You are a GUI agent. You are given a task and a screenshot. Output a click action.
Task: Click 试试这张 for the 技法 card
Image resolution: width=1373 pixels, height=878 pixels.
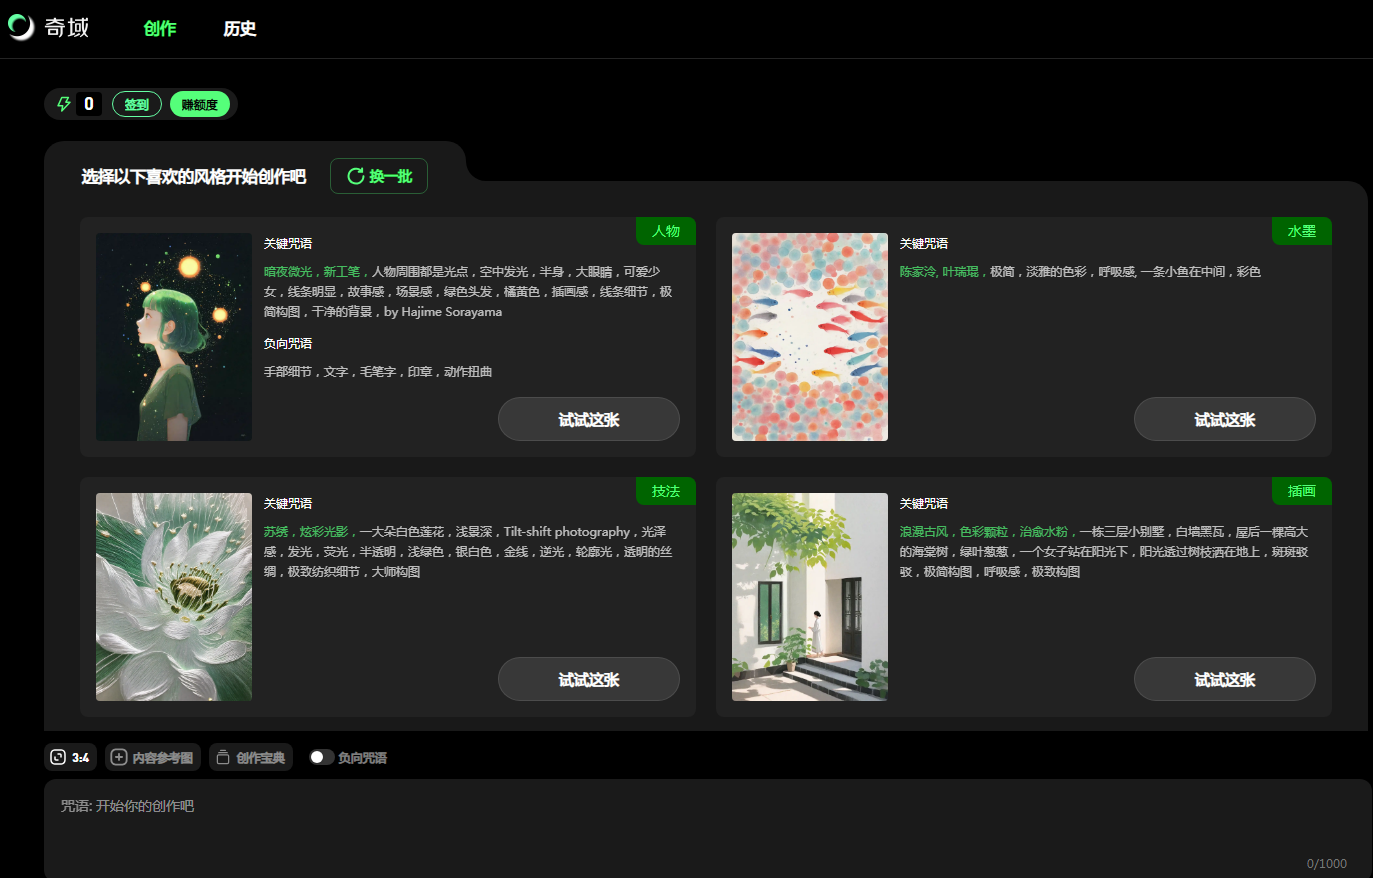pos(589,679)
